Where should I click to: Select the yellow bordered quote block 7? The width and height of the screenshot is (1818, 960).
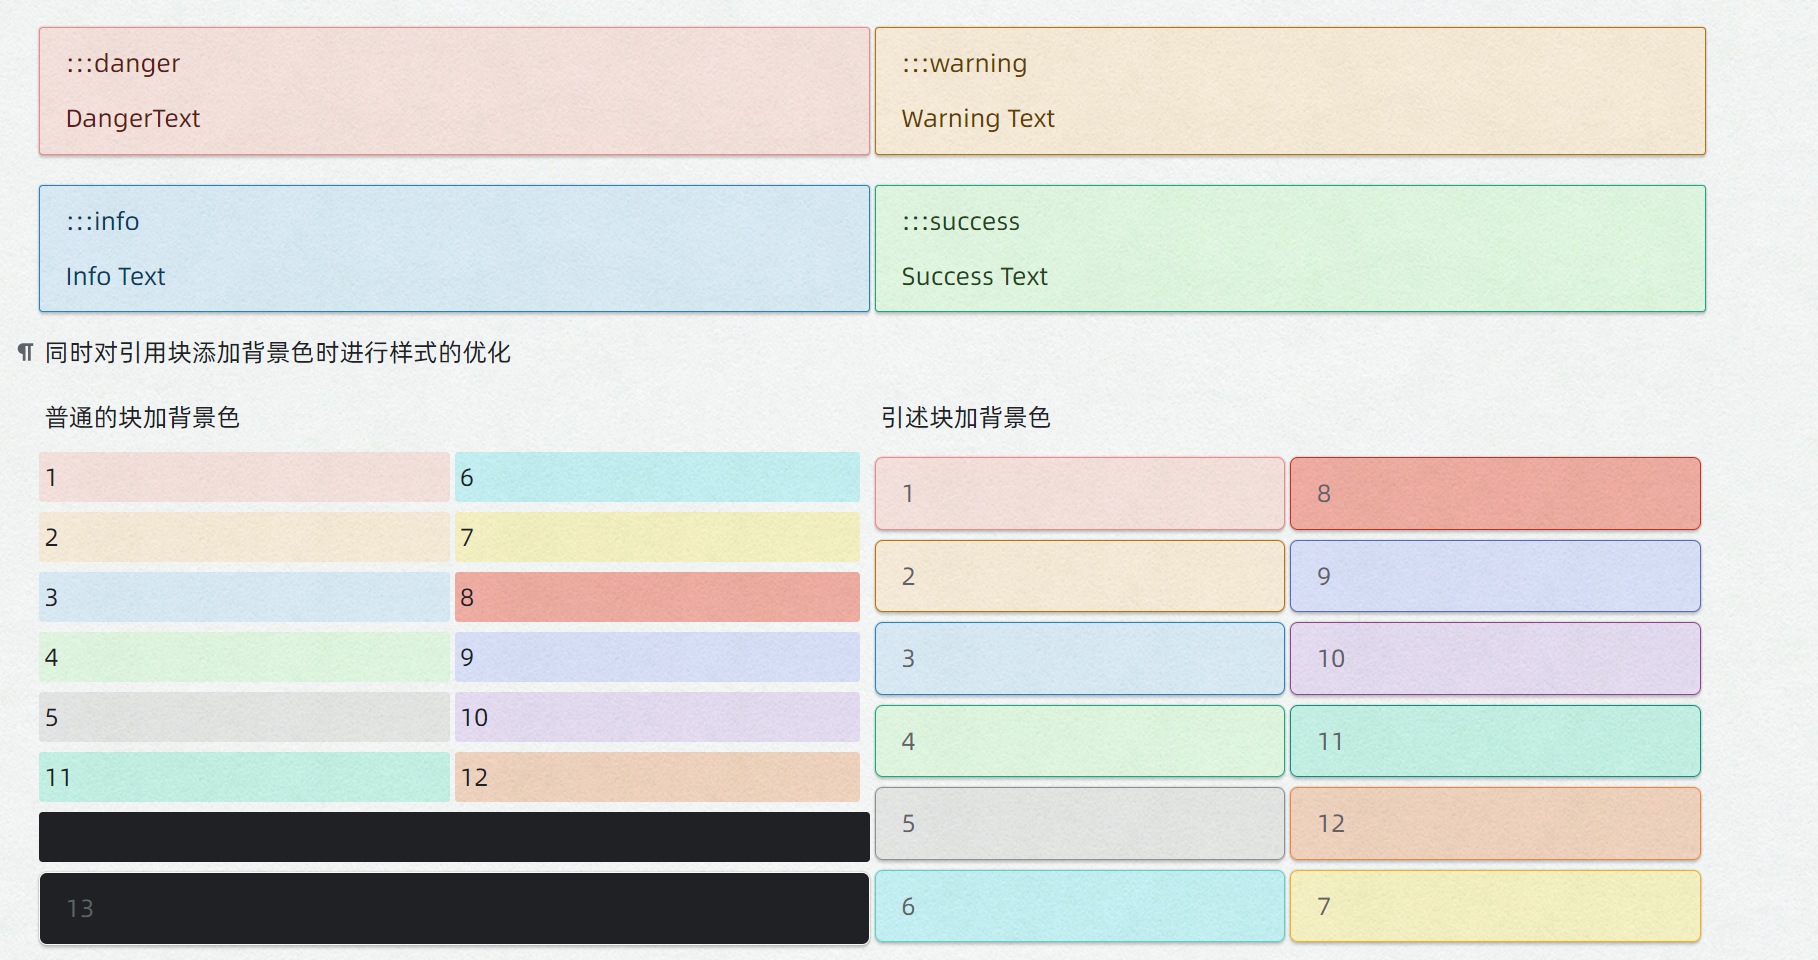(1495, 906)
